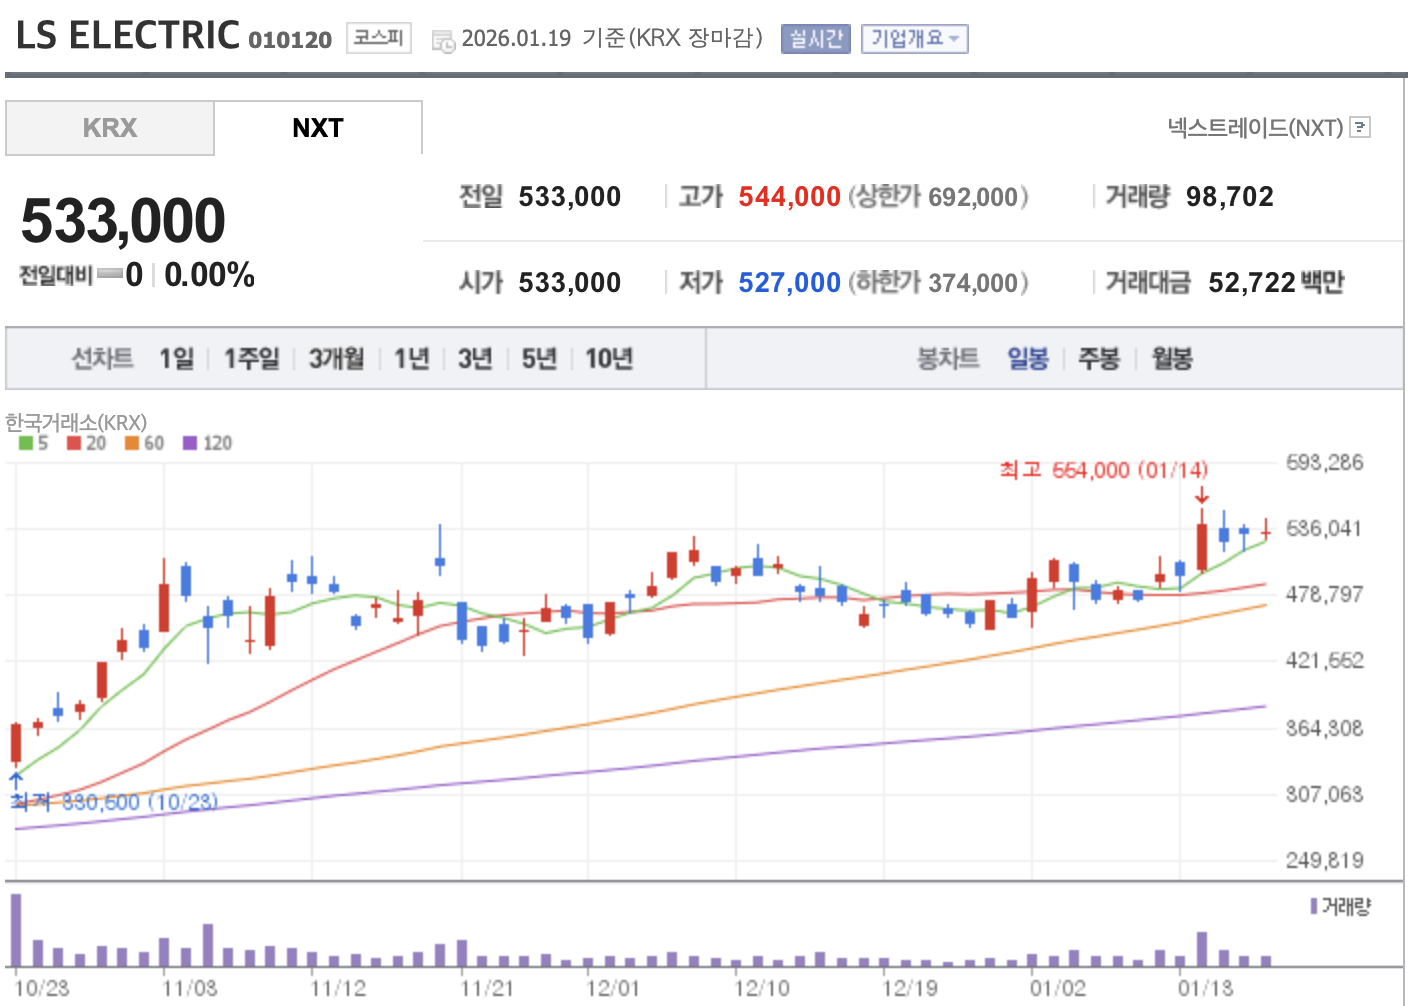Screen dimensions: 1408x1006
Task: Show the 3년 line chart
Action: click(475, 358)
